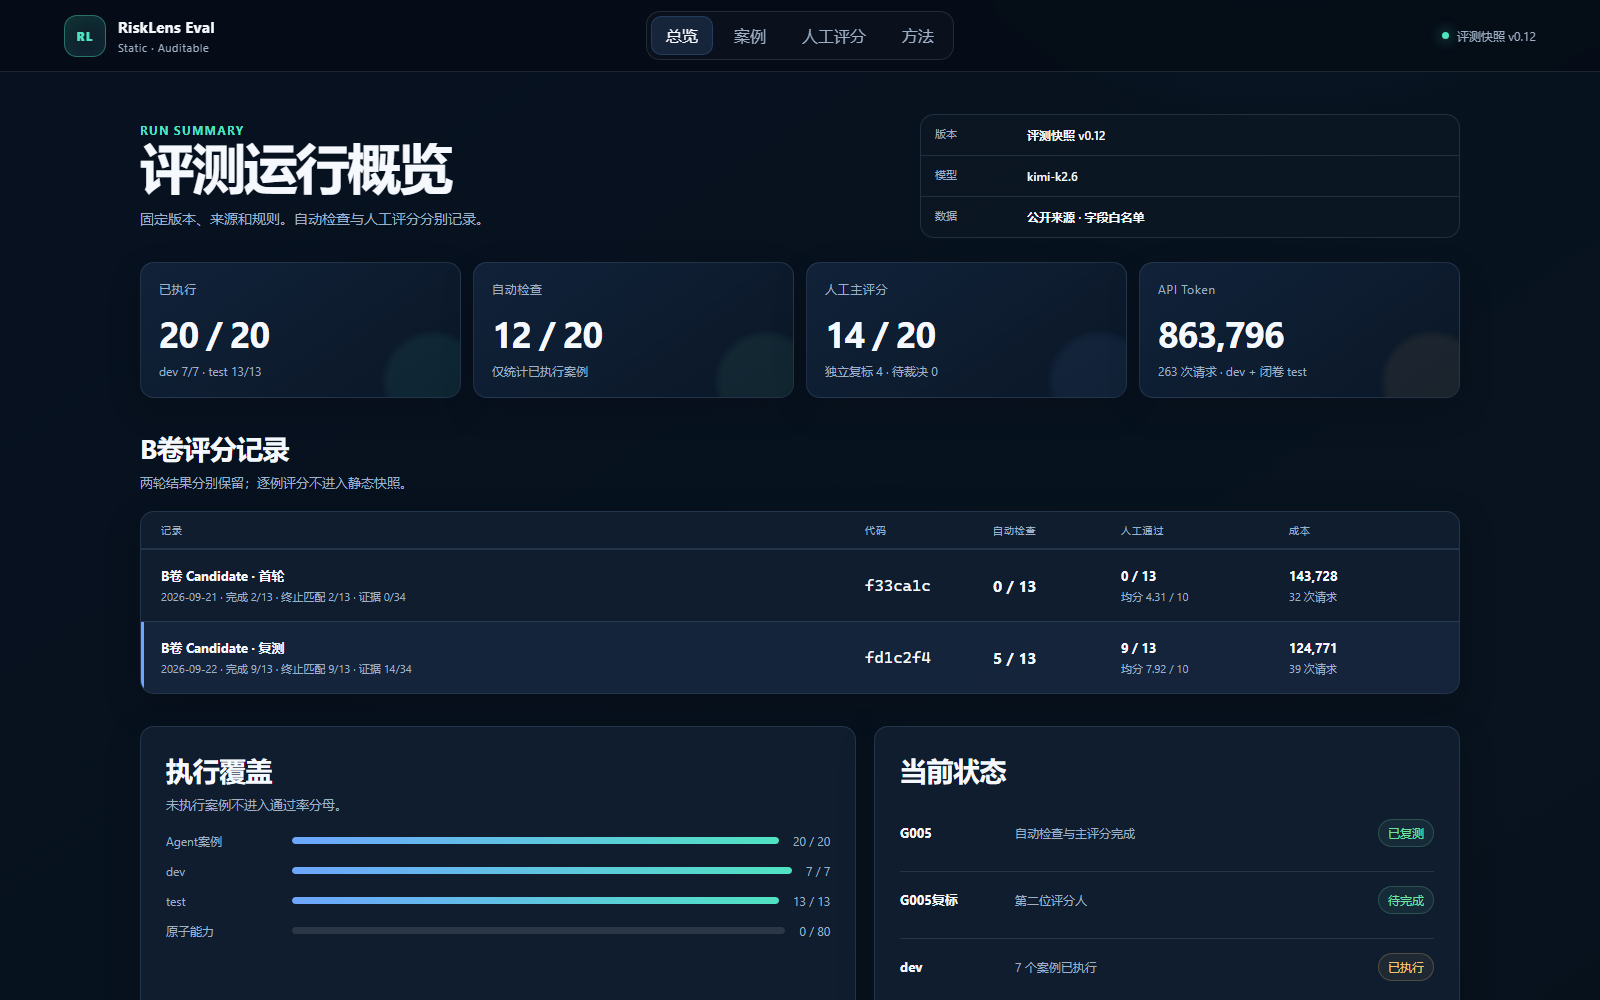
Task: Click the 待完成 badge for G005复标
Action: tap(1406, 900)
